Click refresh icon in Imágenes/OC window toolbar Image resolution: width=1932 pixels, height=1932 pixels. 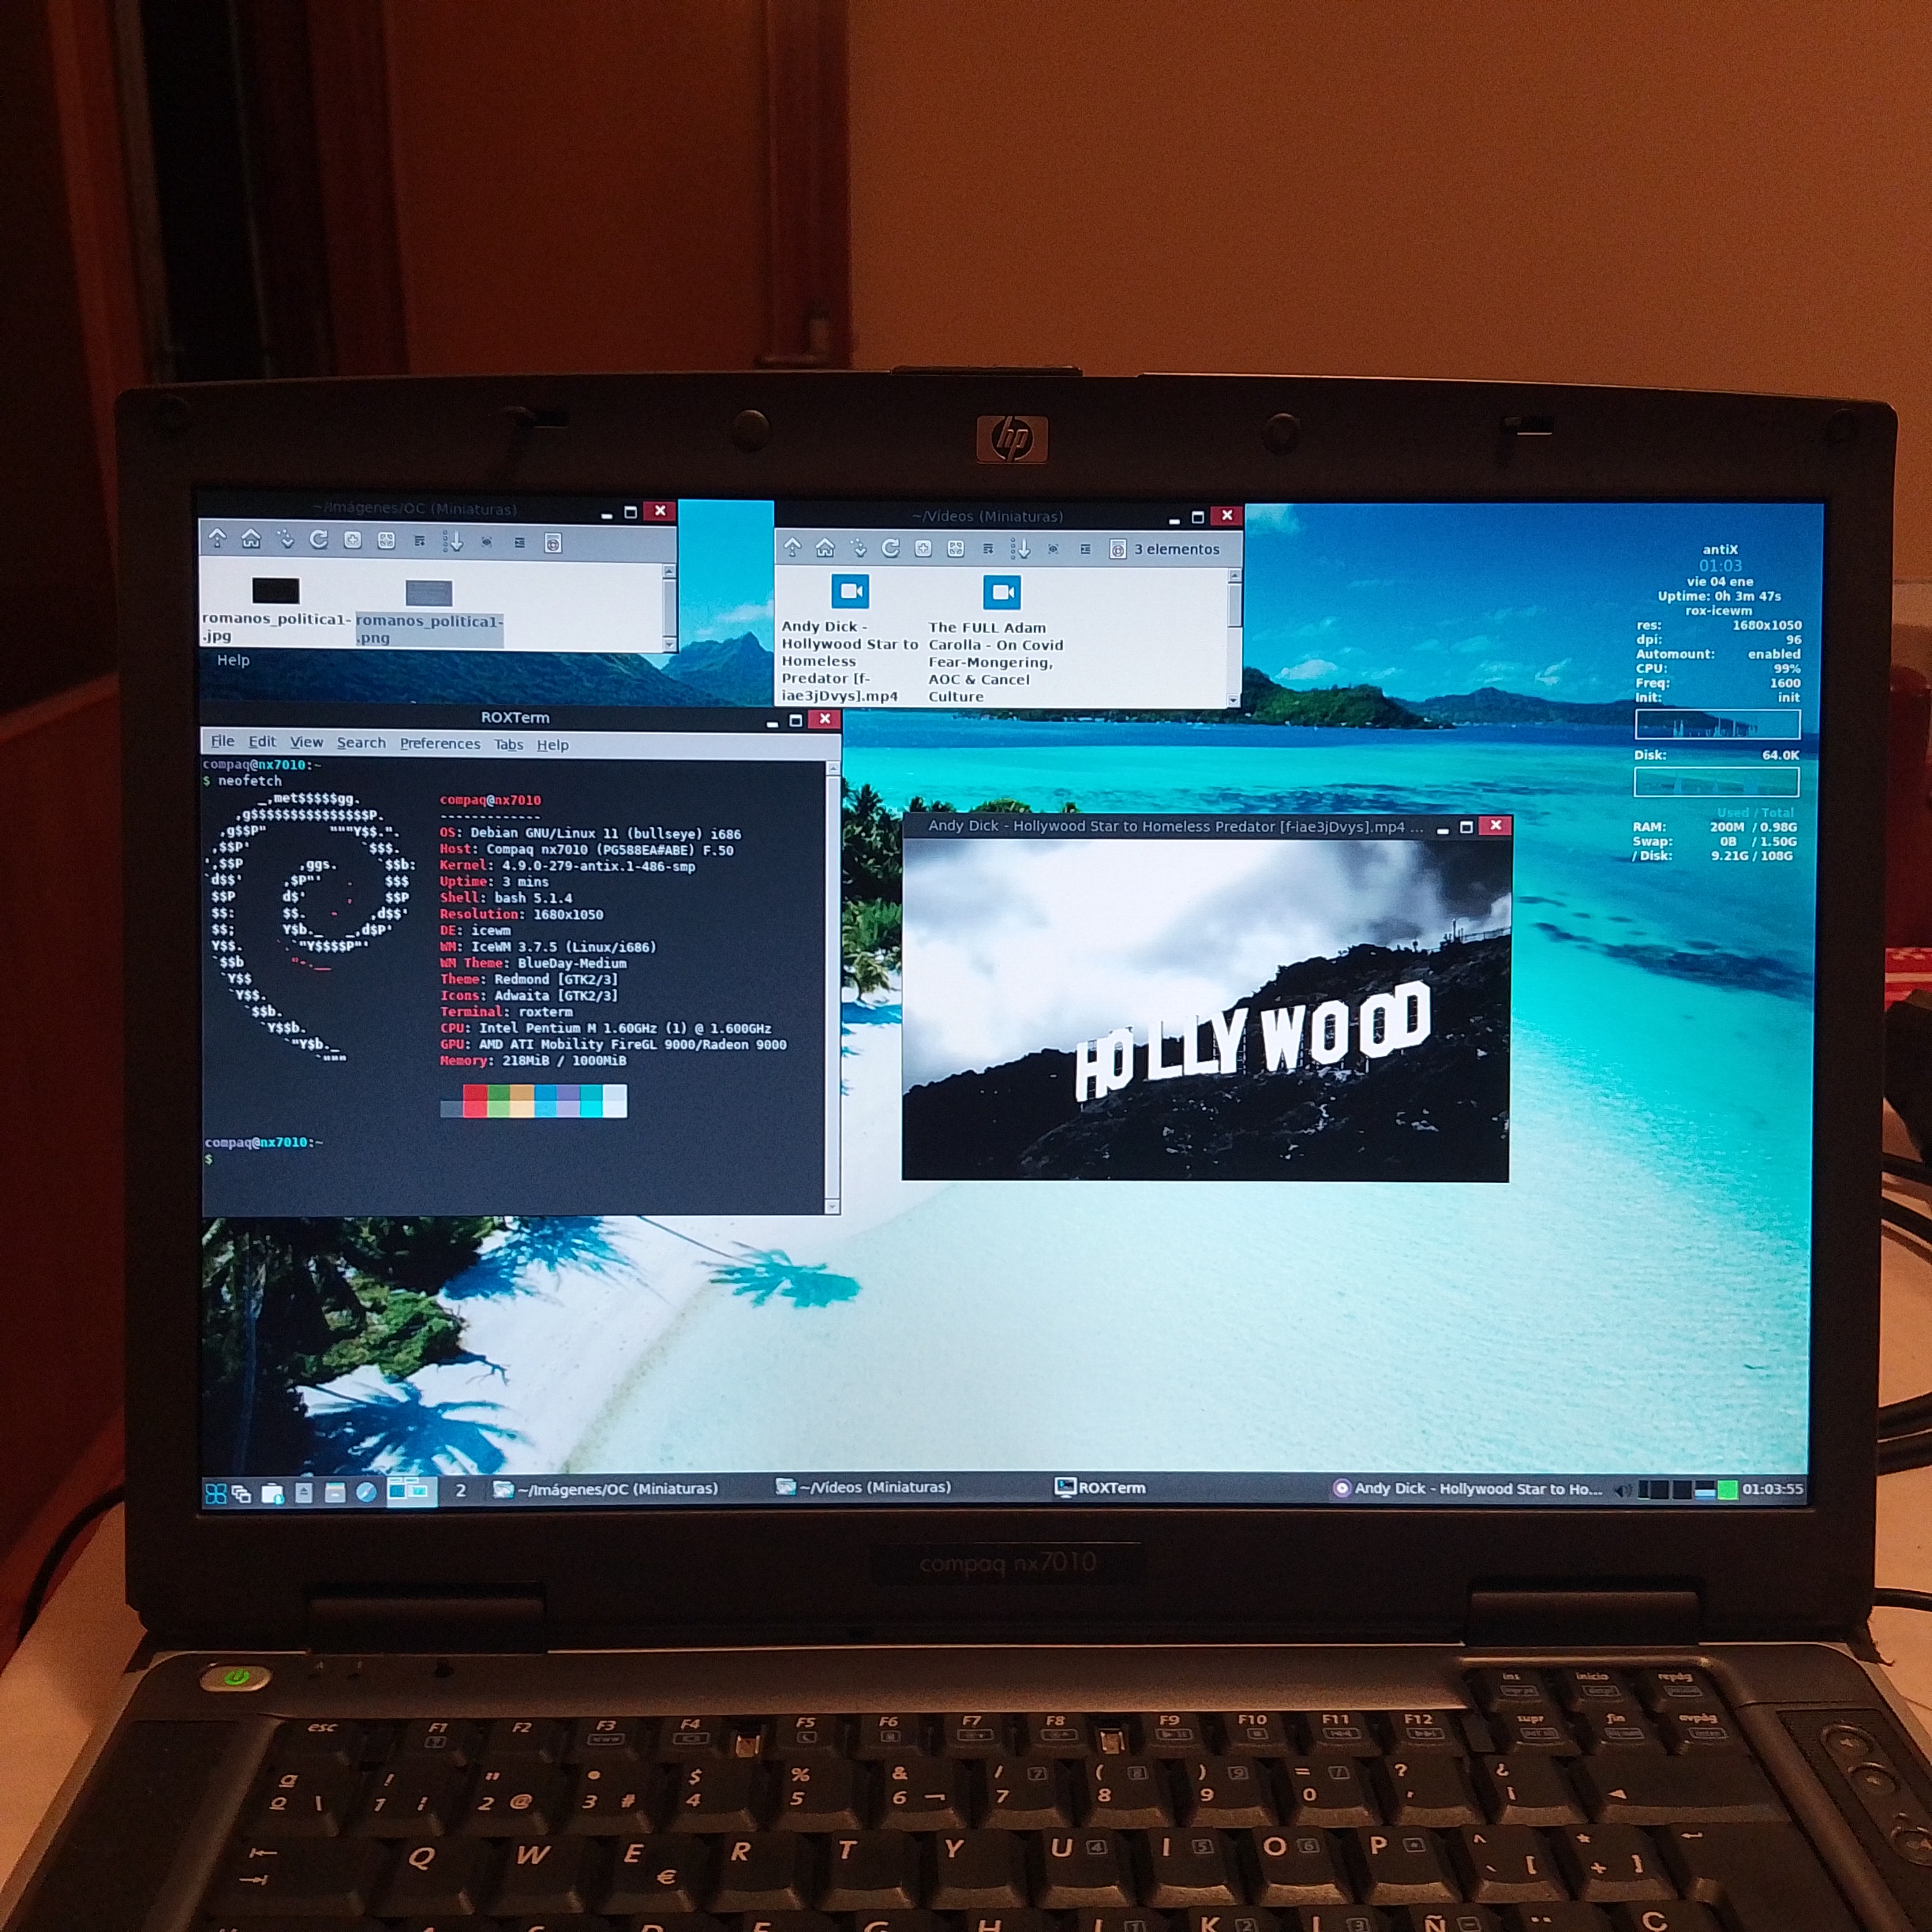319,540
